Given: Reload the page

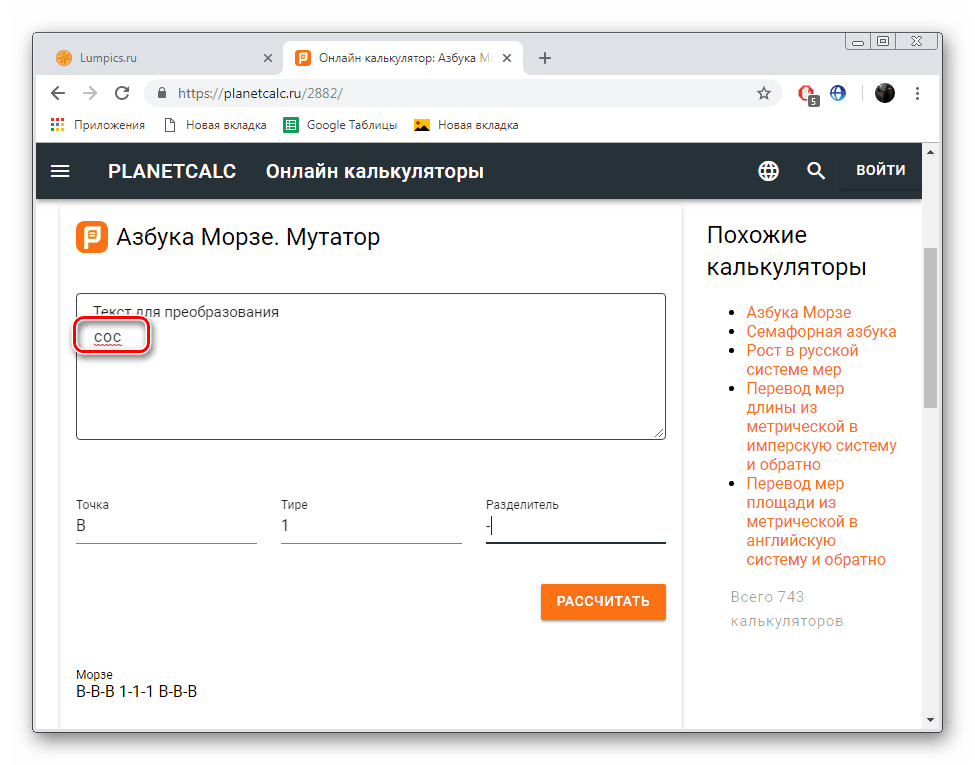Looking at the screenshot, I should (122, 93).
